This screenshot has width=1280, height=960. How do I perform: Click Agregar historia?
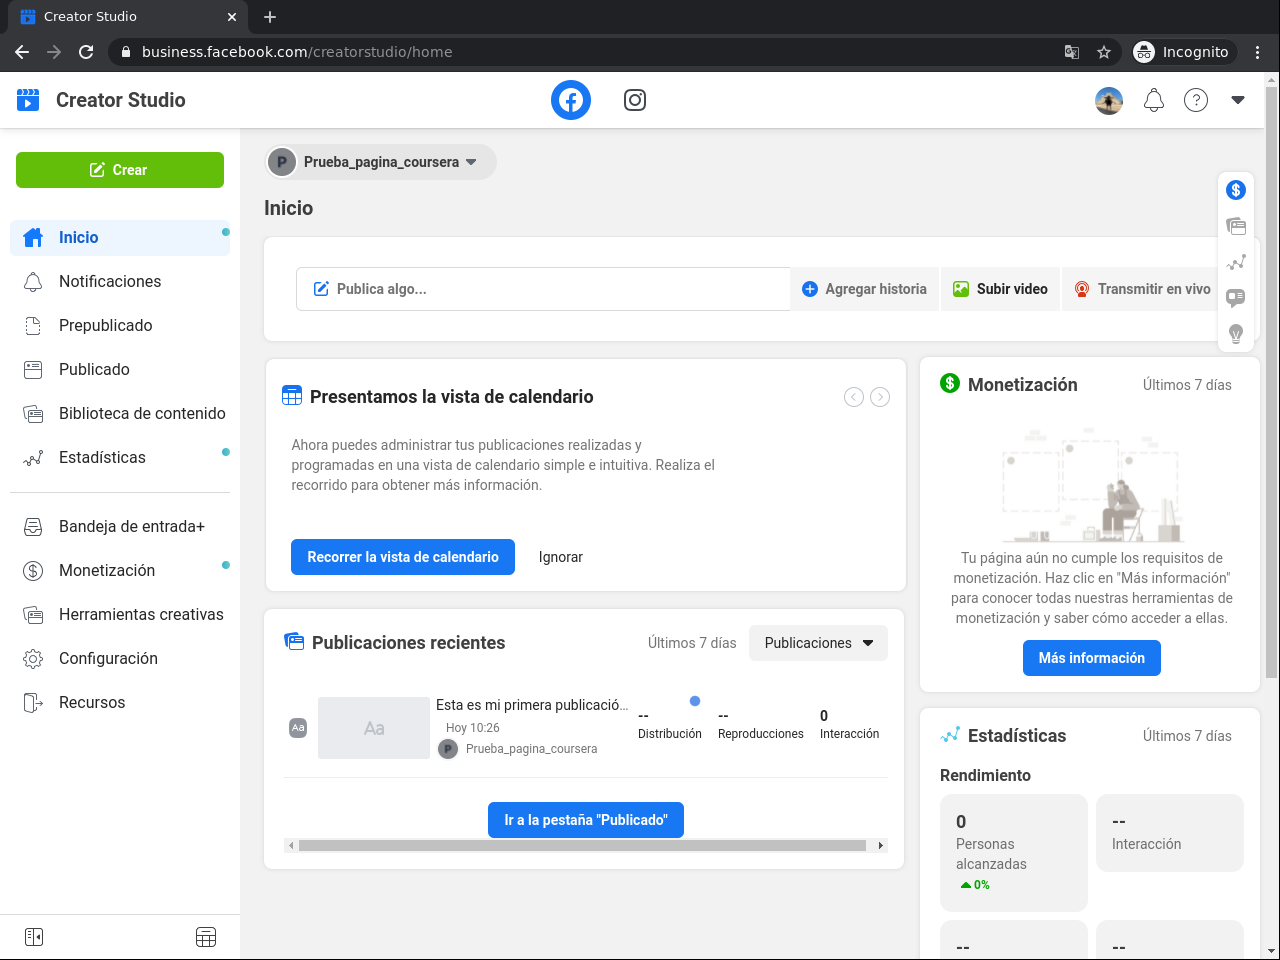(x=865, y=289)
